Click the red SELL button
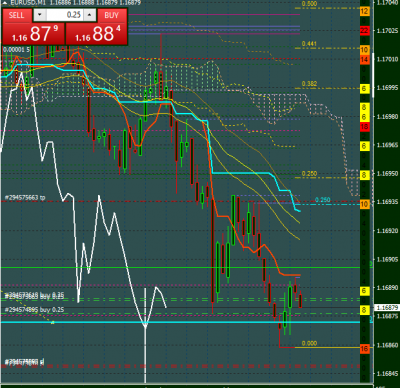400x388 pixels. (17, 15)
